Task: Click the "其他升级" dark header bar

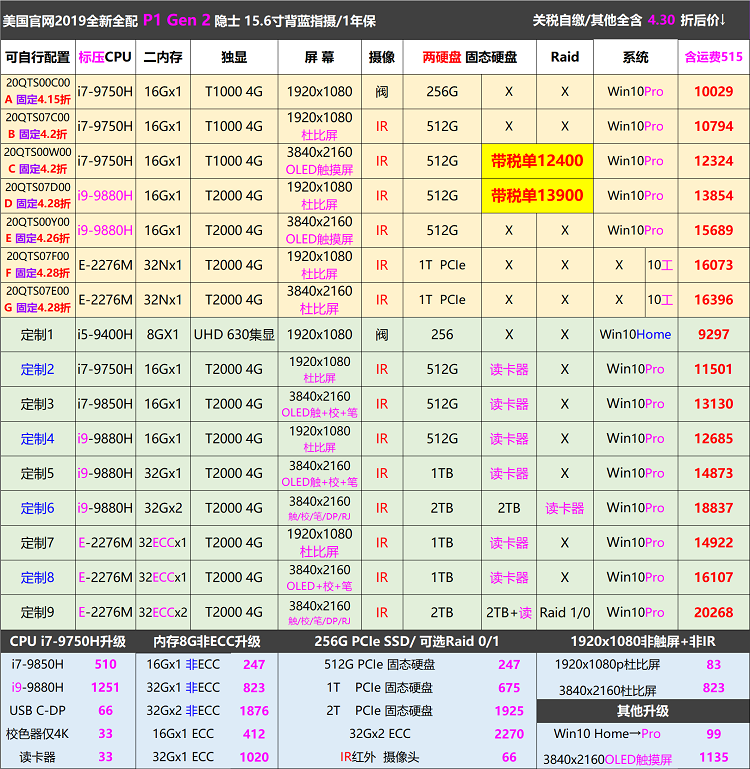Action: 643,711
